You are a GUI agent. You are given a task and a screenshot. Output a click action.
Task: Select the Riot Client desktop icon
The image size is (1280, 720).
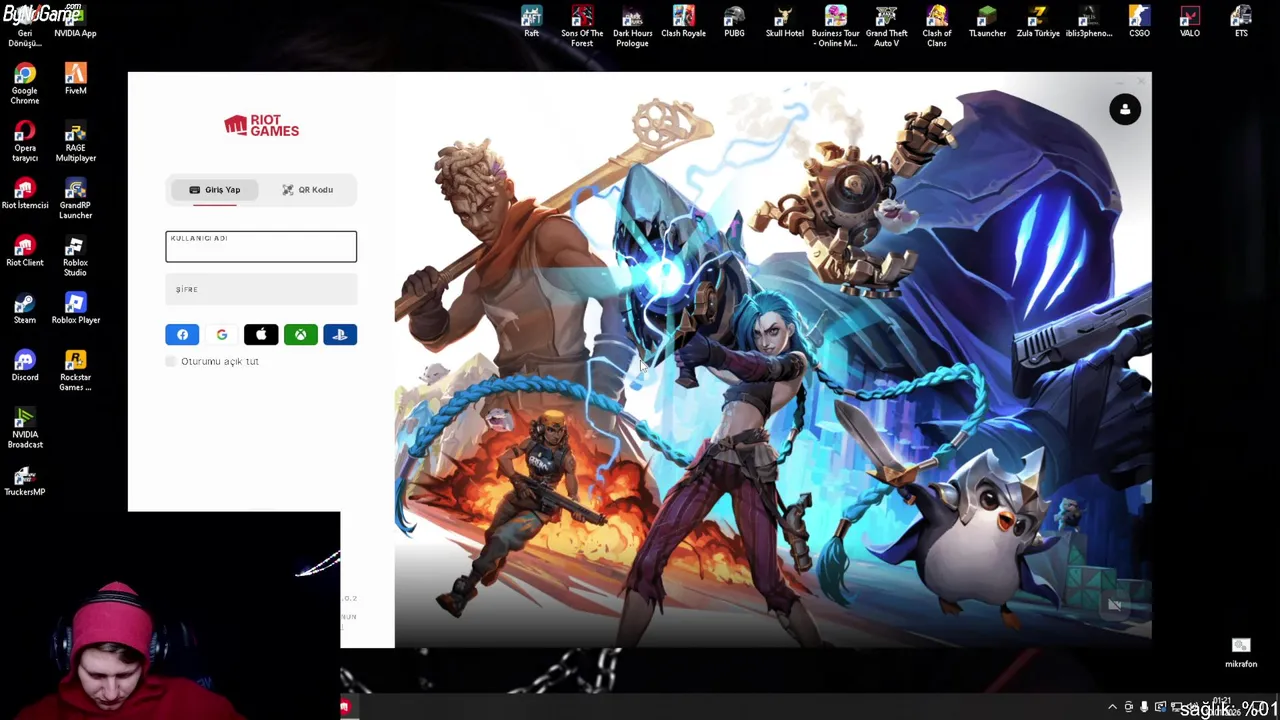25,251
